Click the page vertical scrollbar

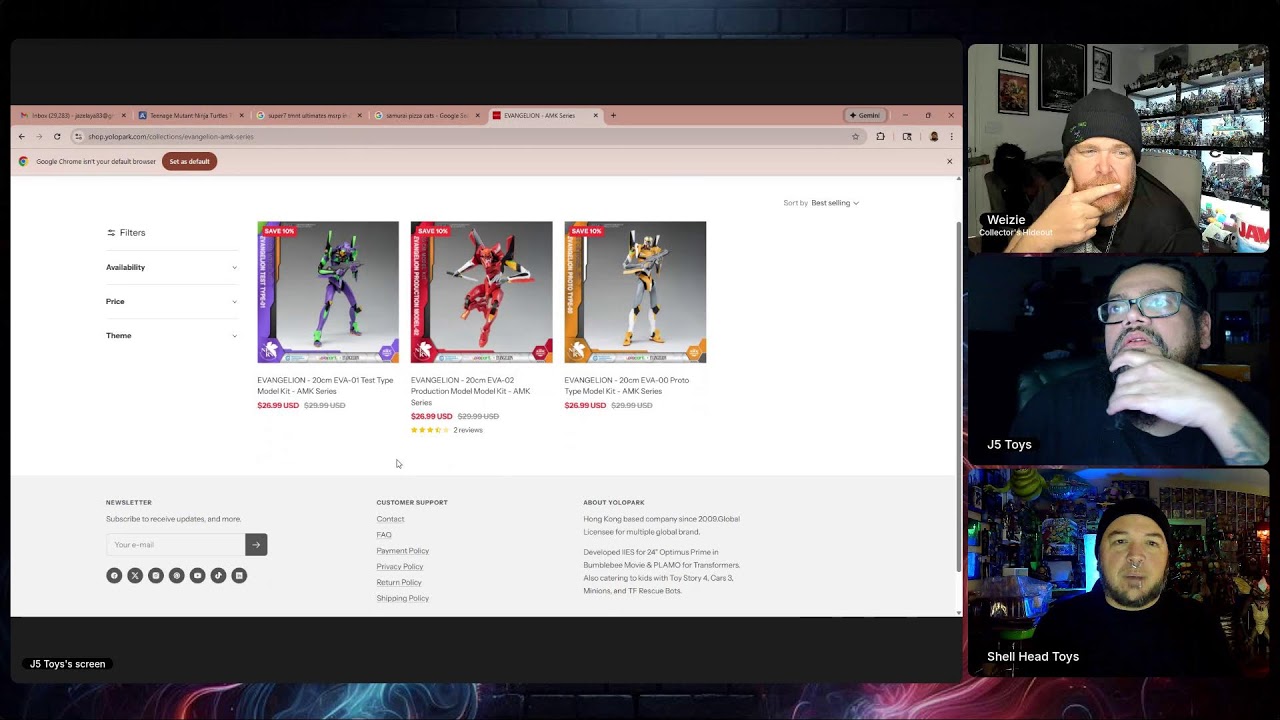tap(959, 395)
